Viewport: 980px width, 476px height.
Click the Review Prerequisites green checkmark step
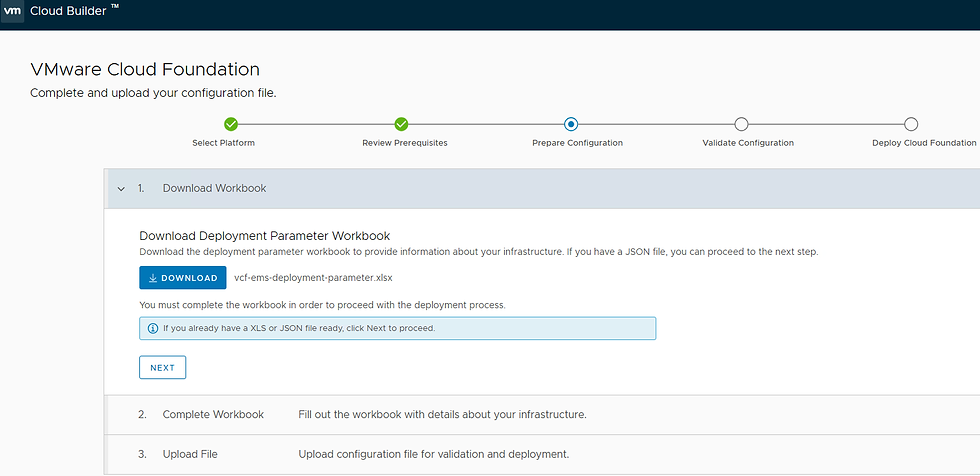pyautogui.click(x=401, y=124)
